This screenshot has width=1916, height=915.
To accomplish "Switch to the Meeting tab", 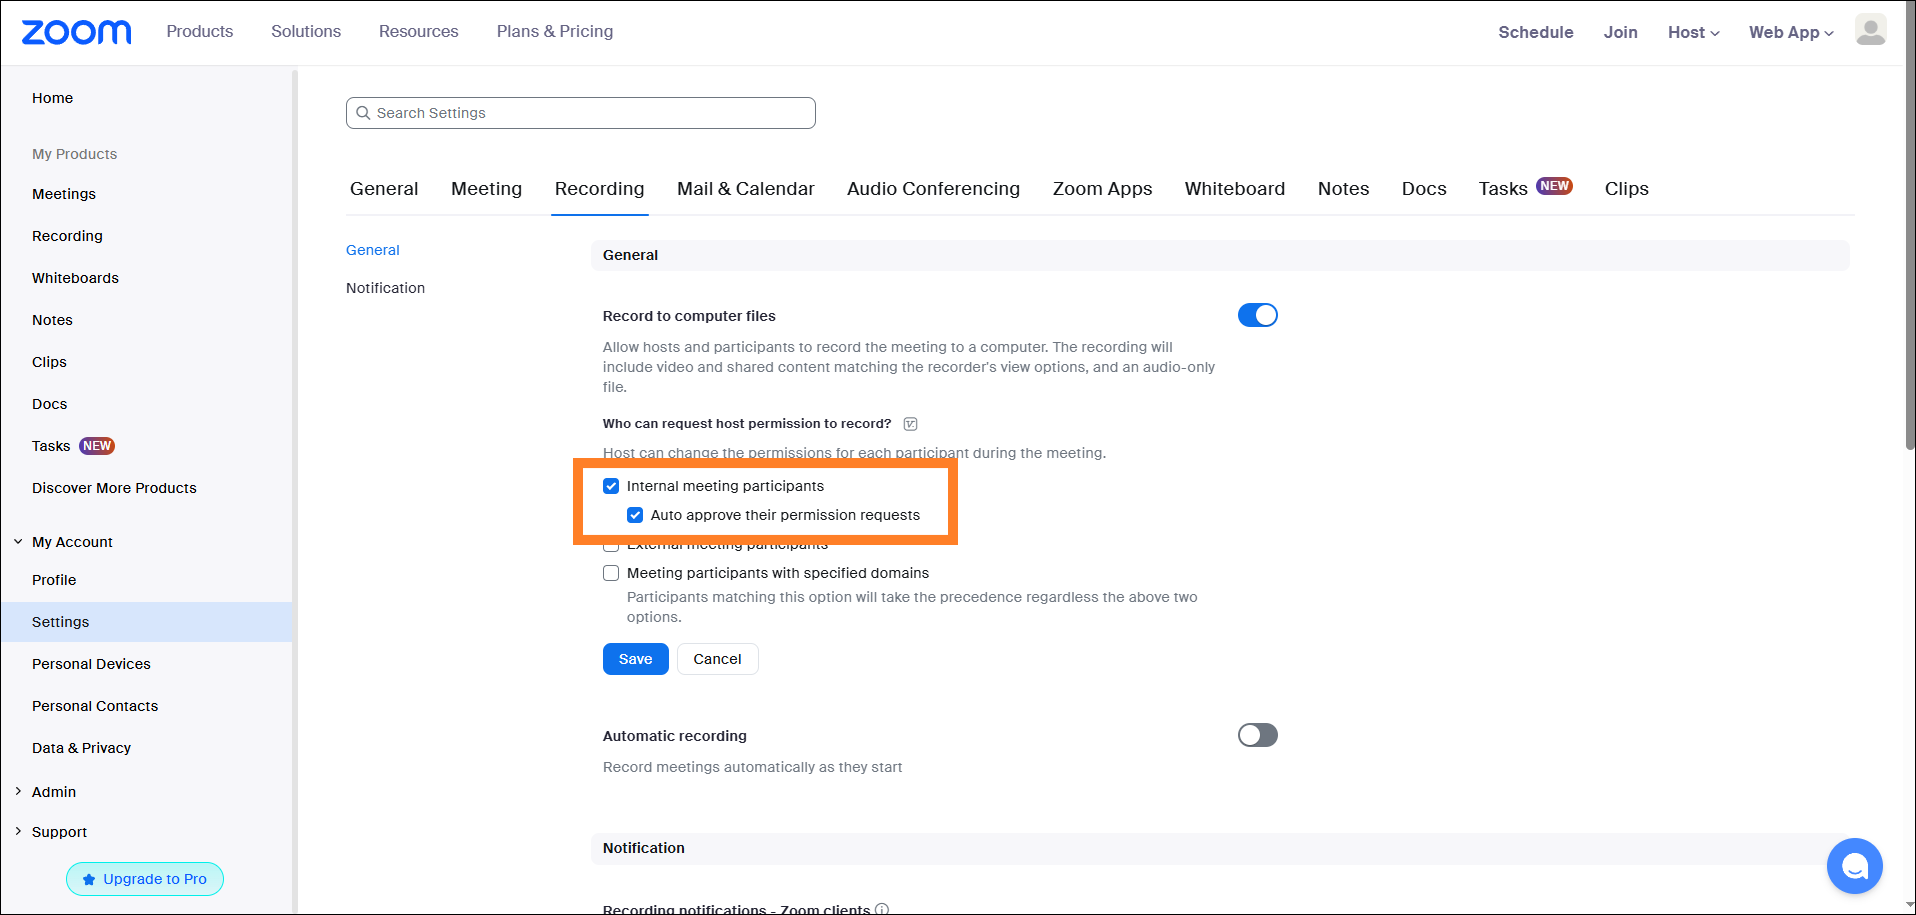I will pyautogui.click(x=486, y=189).
